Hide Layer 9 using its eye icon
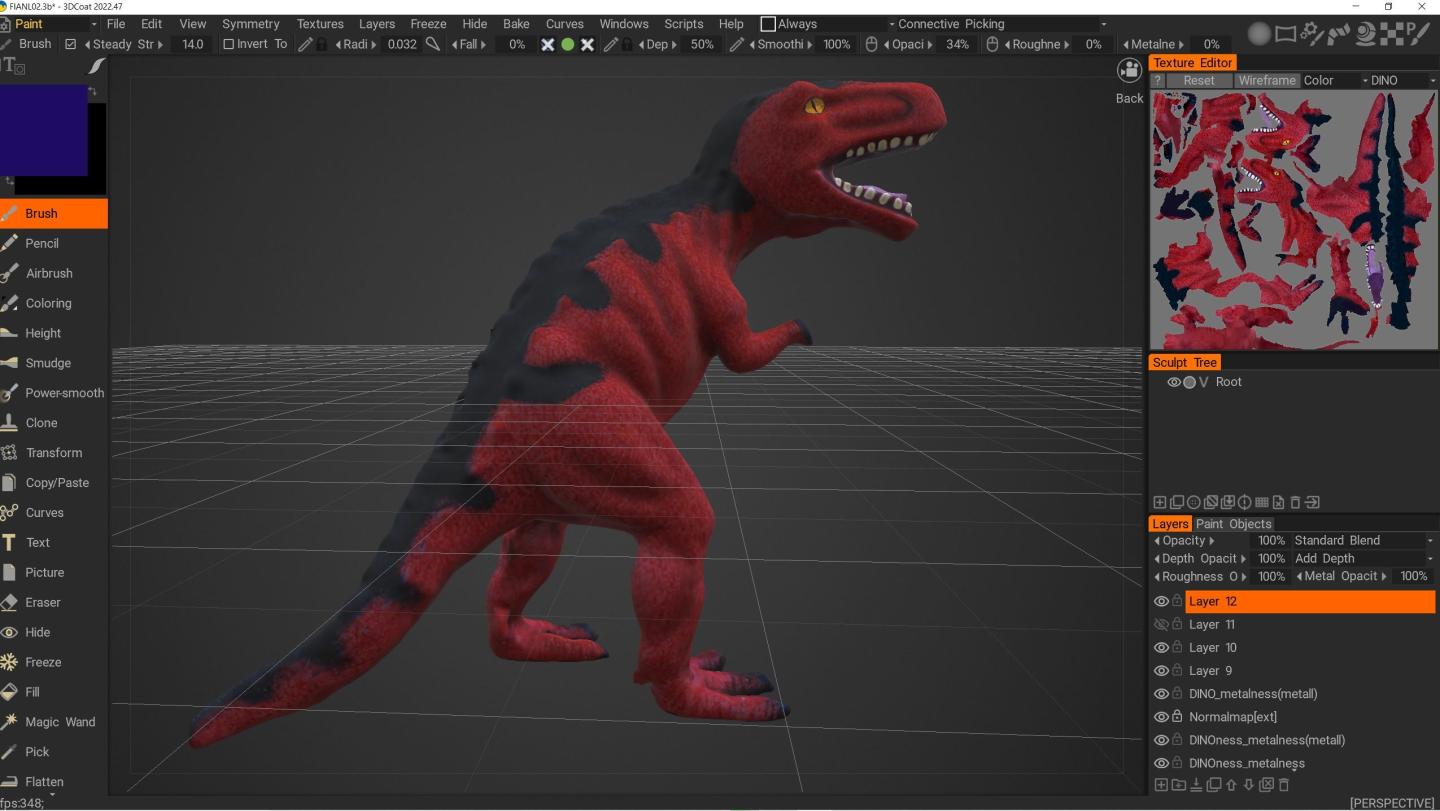 click(1161, 671)
